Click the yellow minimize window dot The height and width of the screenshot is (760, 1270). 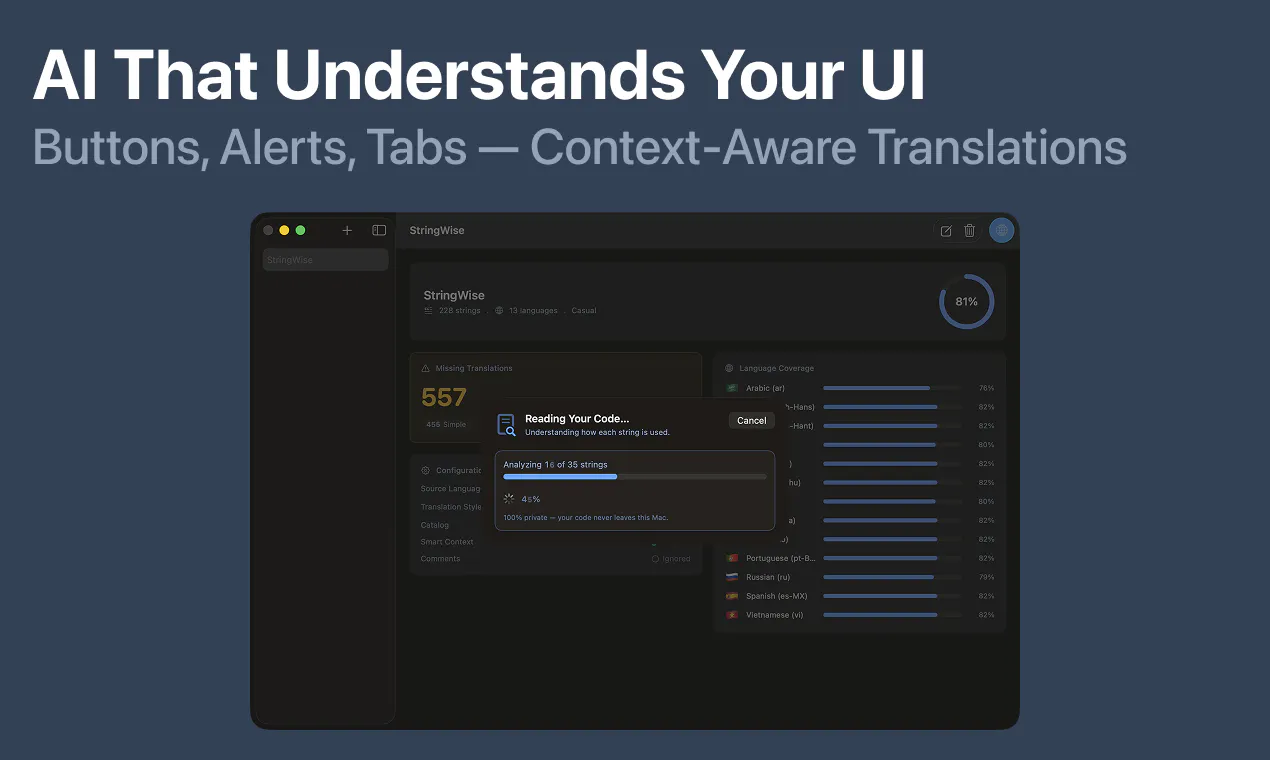[284, 230]
